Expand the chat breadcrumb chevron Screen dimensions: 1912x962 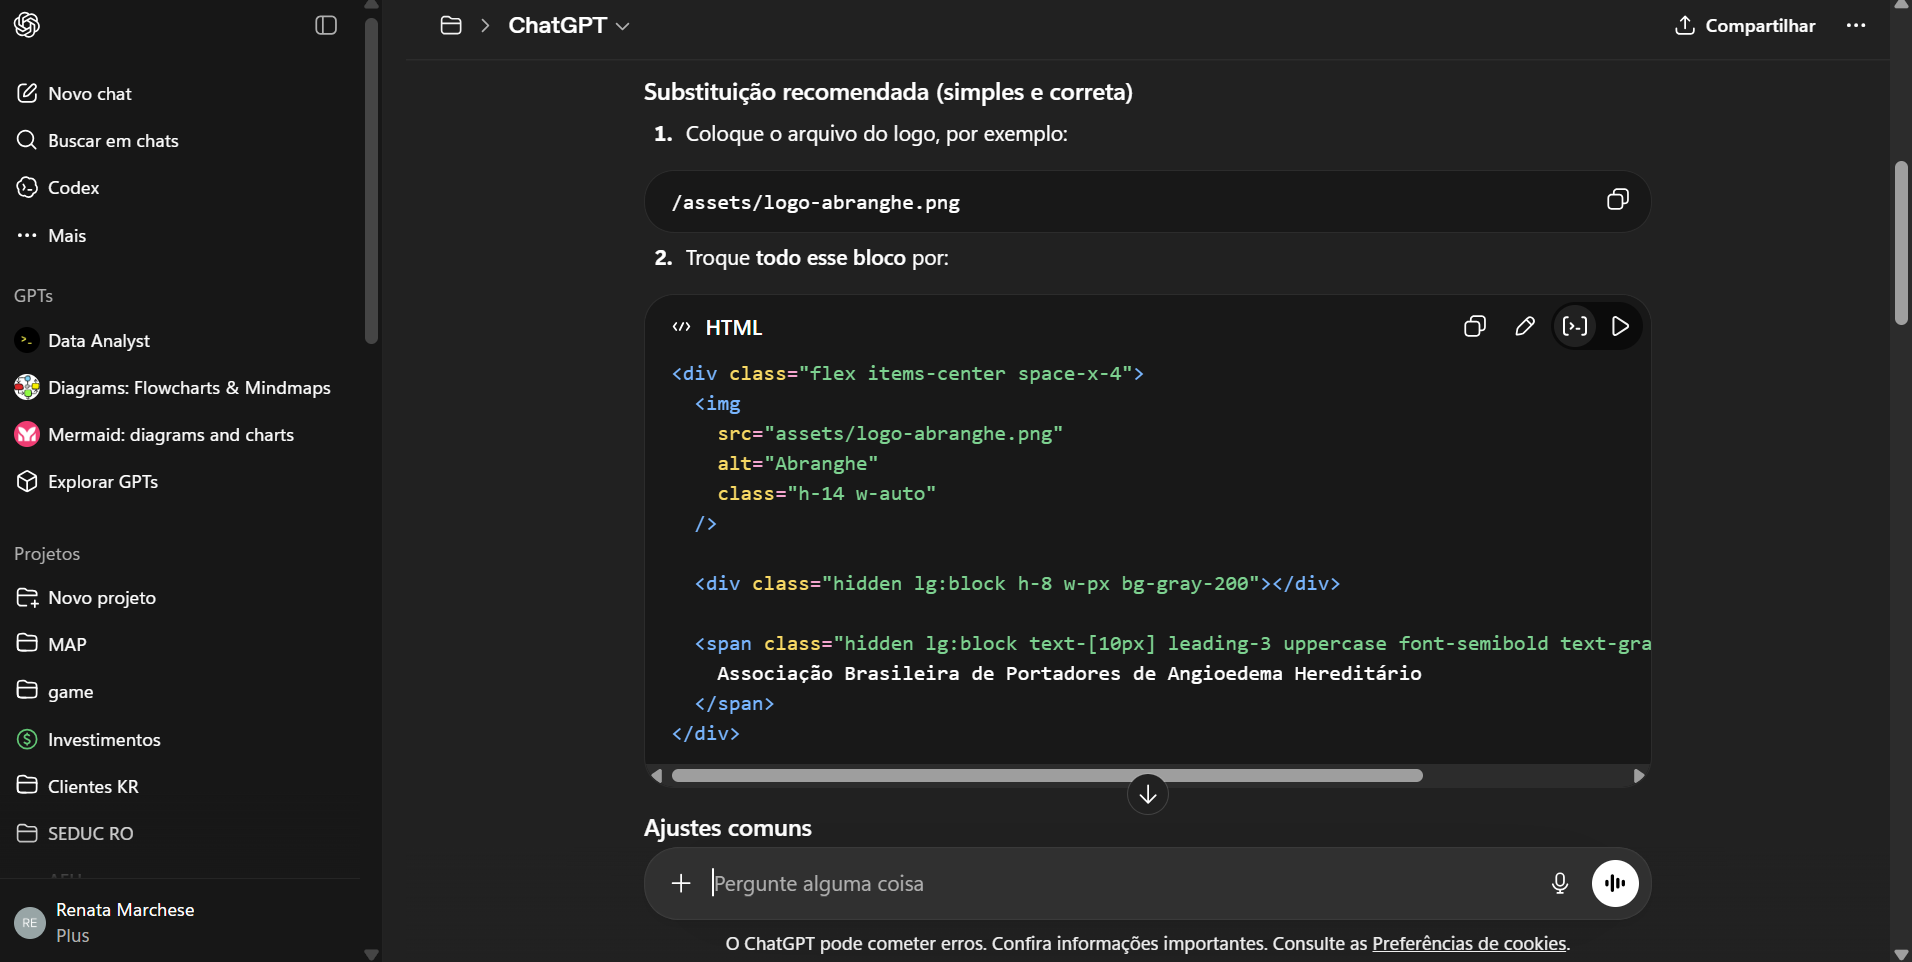click(x=487, y=26)
